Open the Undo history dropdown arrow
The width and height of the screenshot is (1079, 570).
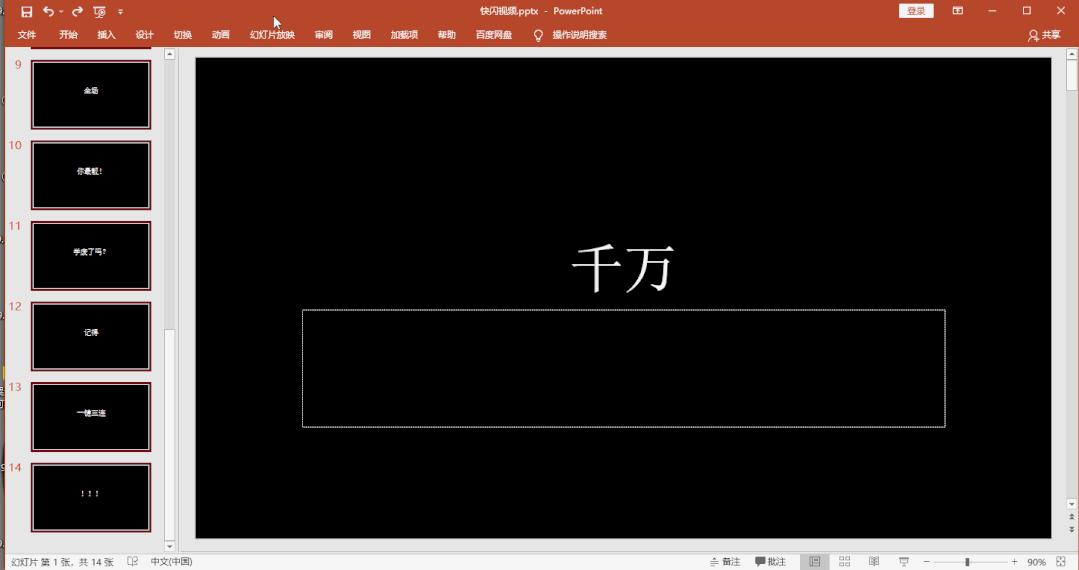tap(61, 11)
